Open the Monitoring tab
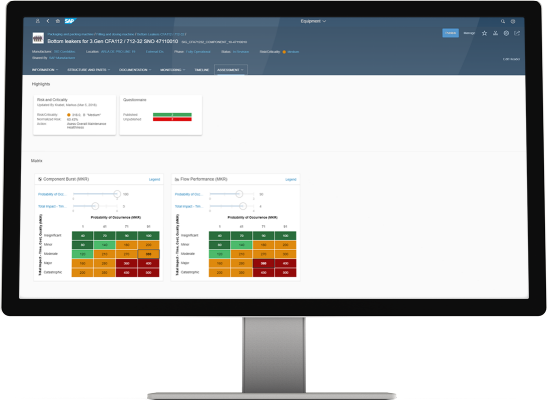Image resolution: width=548 pixels, height=400 pixels. pos(172,70)
